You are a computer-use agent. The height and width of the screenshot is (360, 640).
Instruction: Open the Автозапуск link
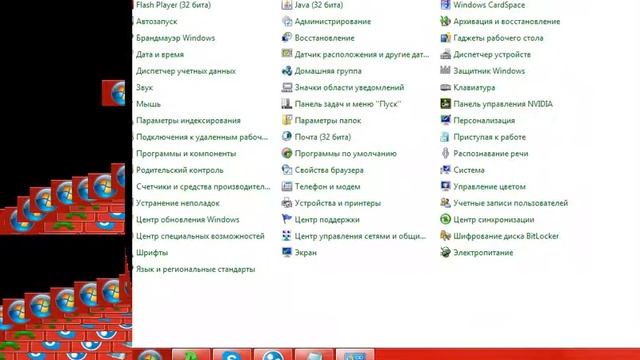pyautogui.click(x=157, y=21)
